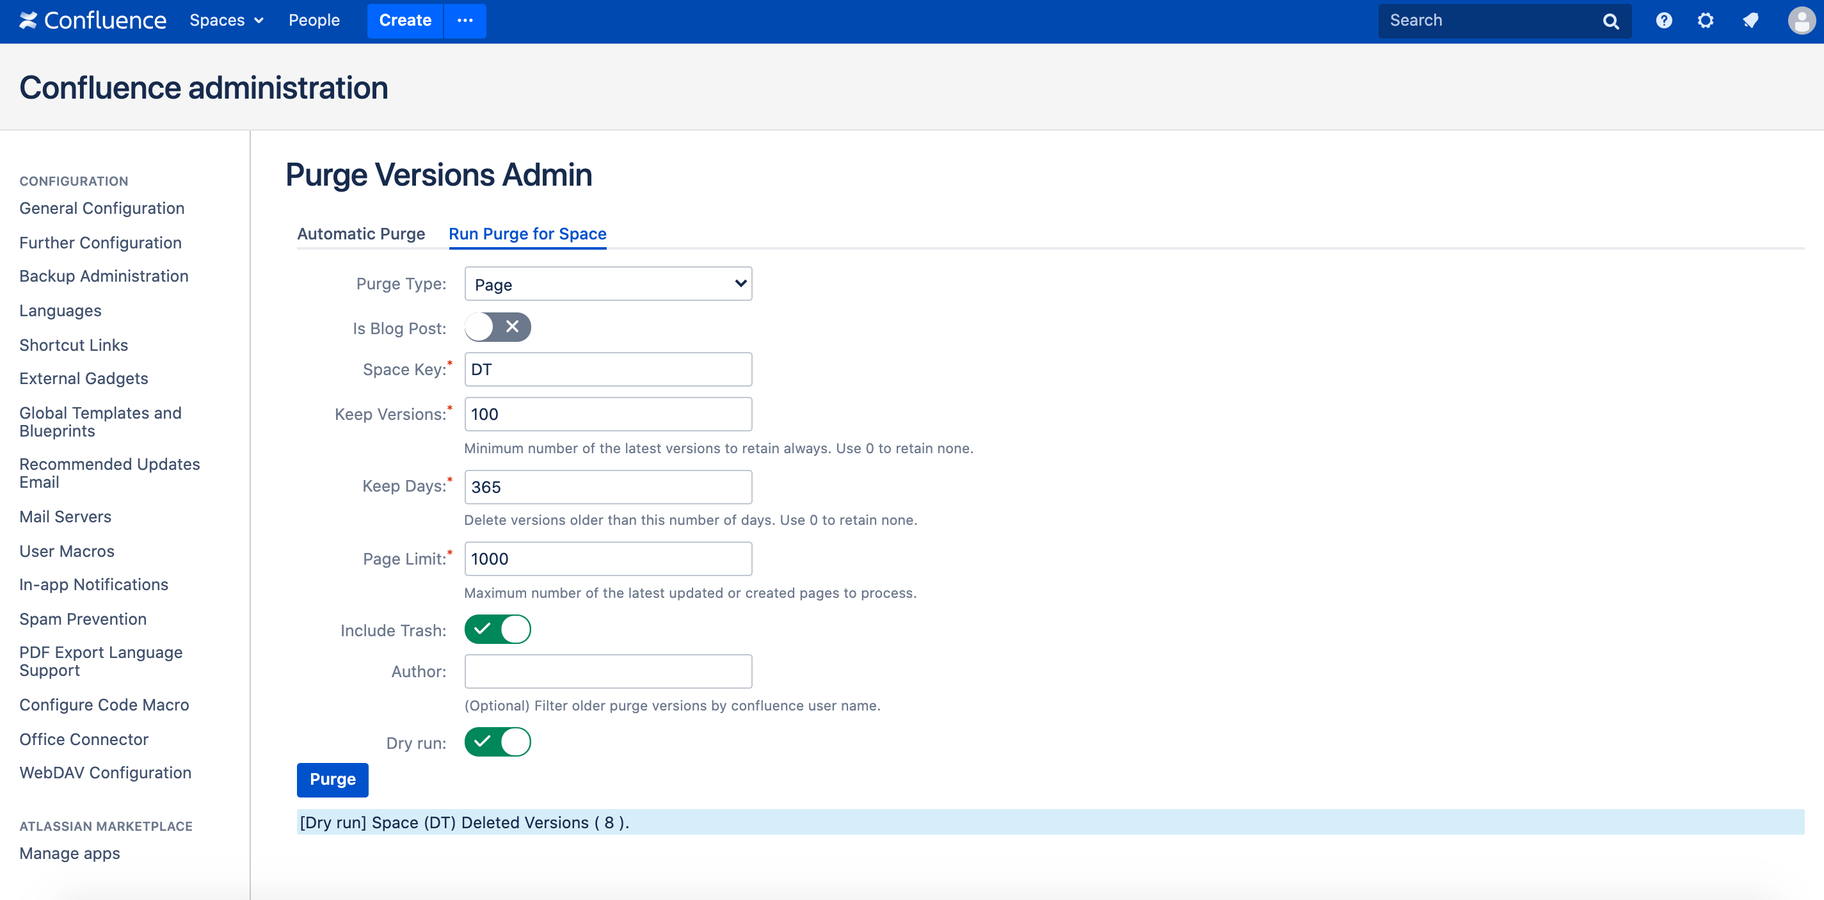Viewport: 1824px width, 900px height.
Task: Open the more create options ellipsis
Action: [465, 20]
